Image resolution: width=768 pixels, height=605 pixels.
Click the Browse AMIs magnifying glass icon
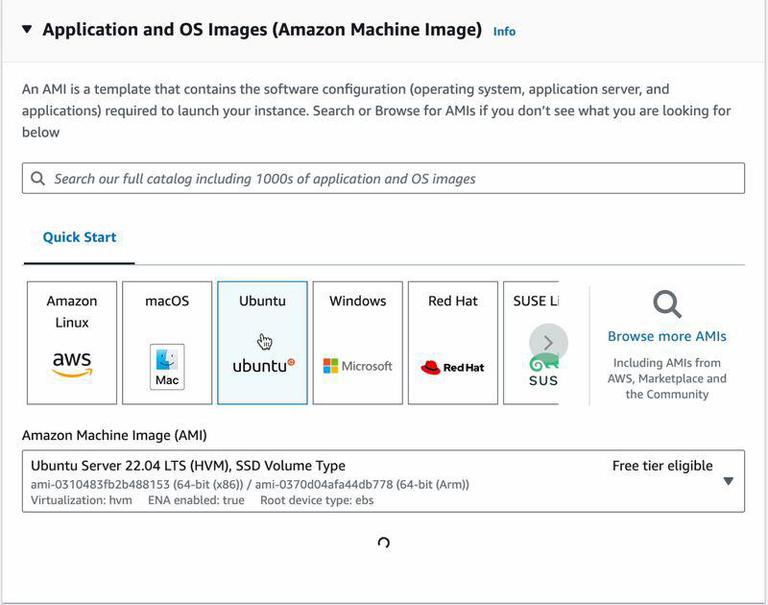667,304
